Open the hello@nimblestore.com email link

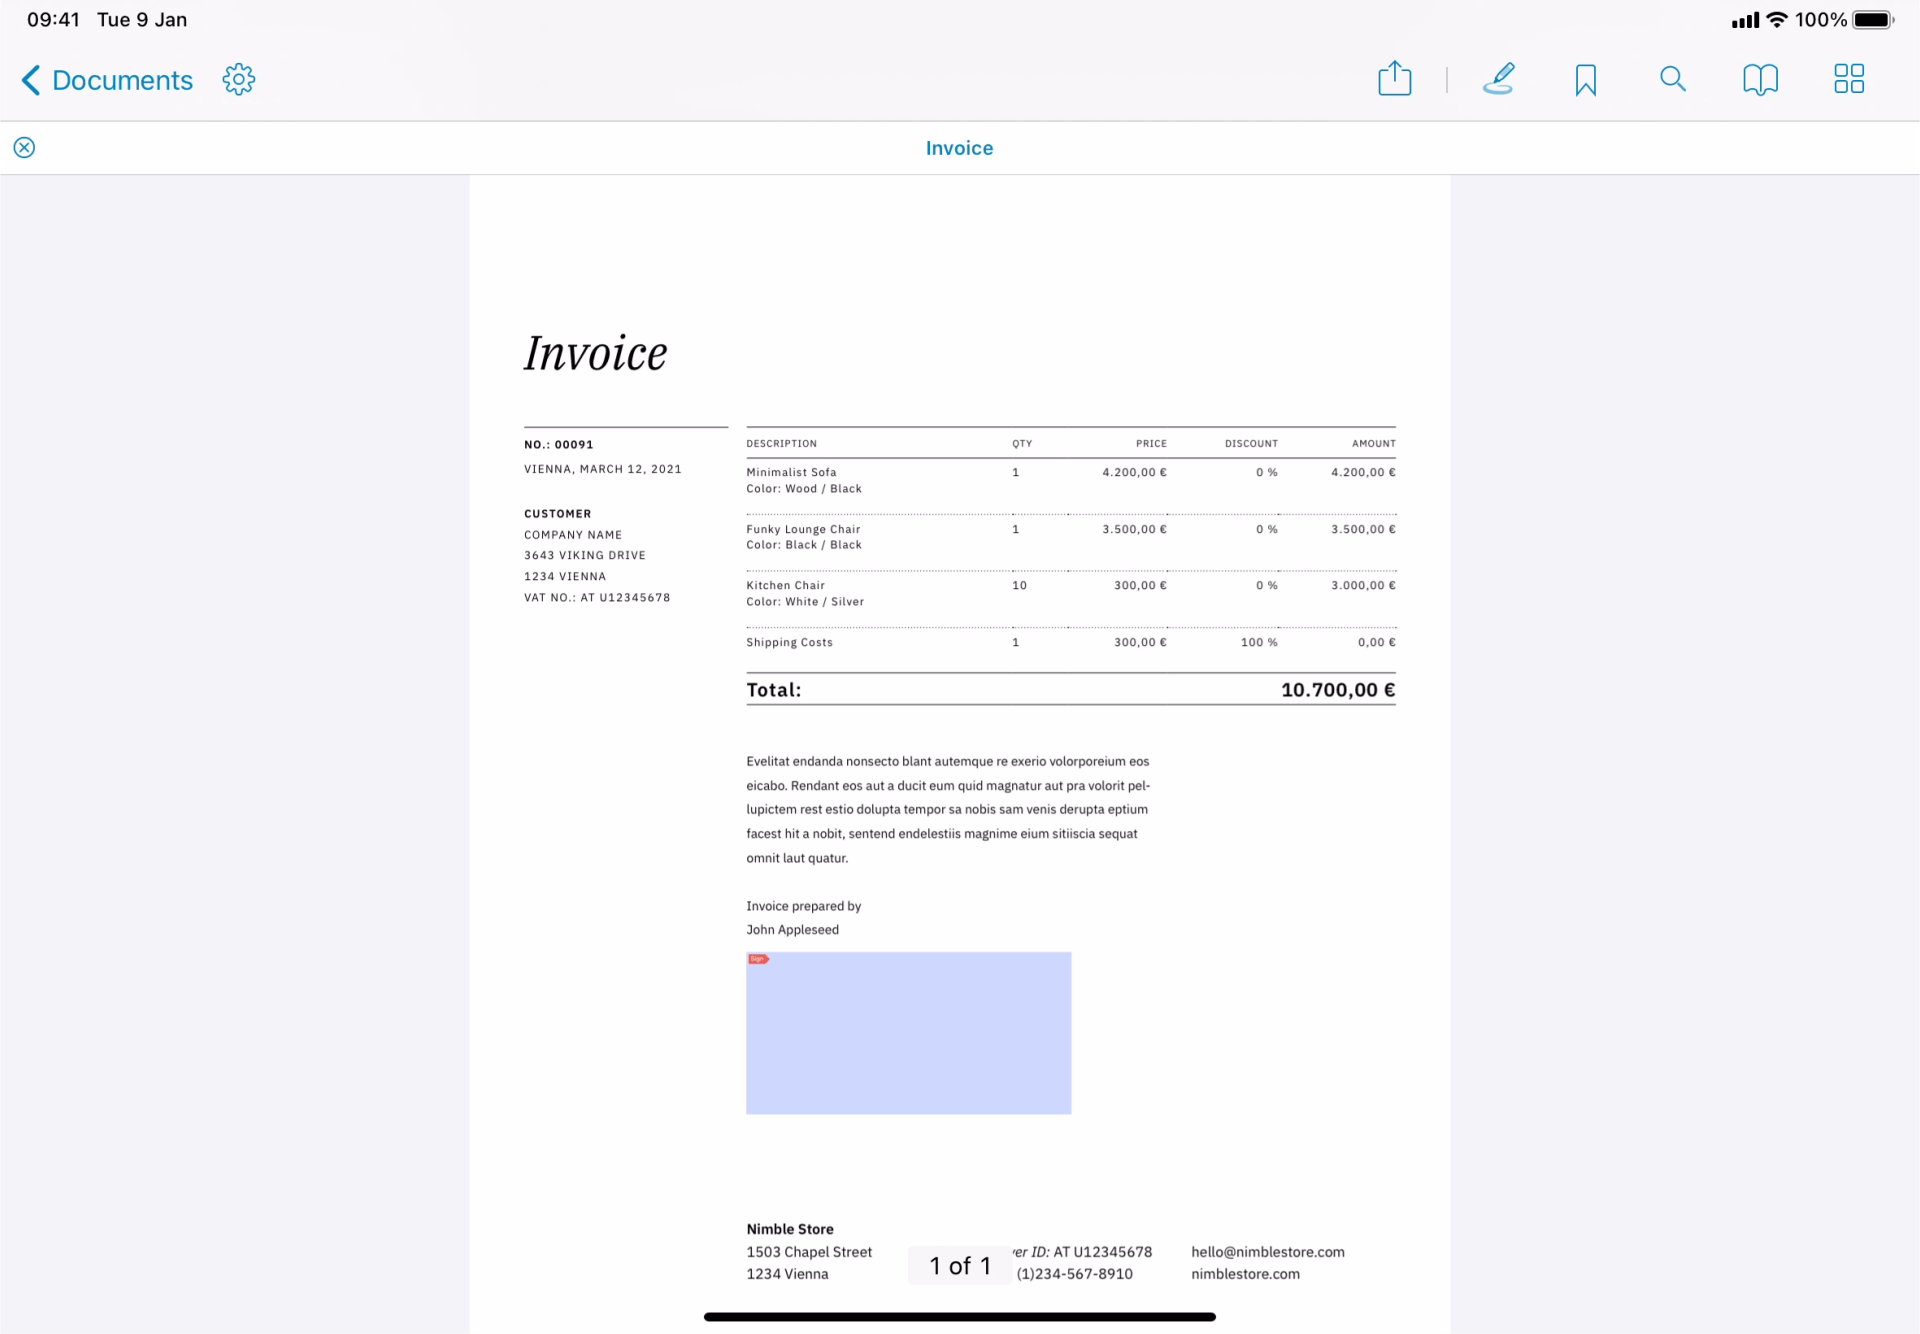pyautogui.click(x=1267, y=1252)
